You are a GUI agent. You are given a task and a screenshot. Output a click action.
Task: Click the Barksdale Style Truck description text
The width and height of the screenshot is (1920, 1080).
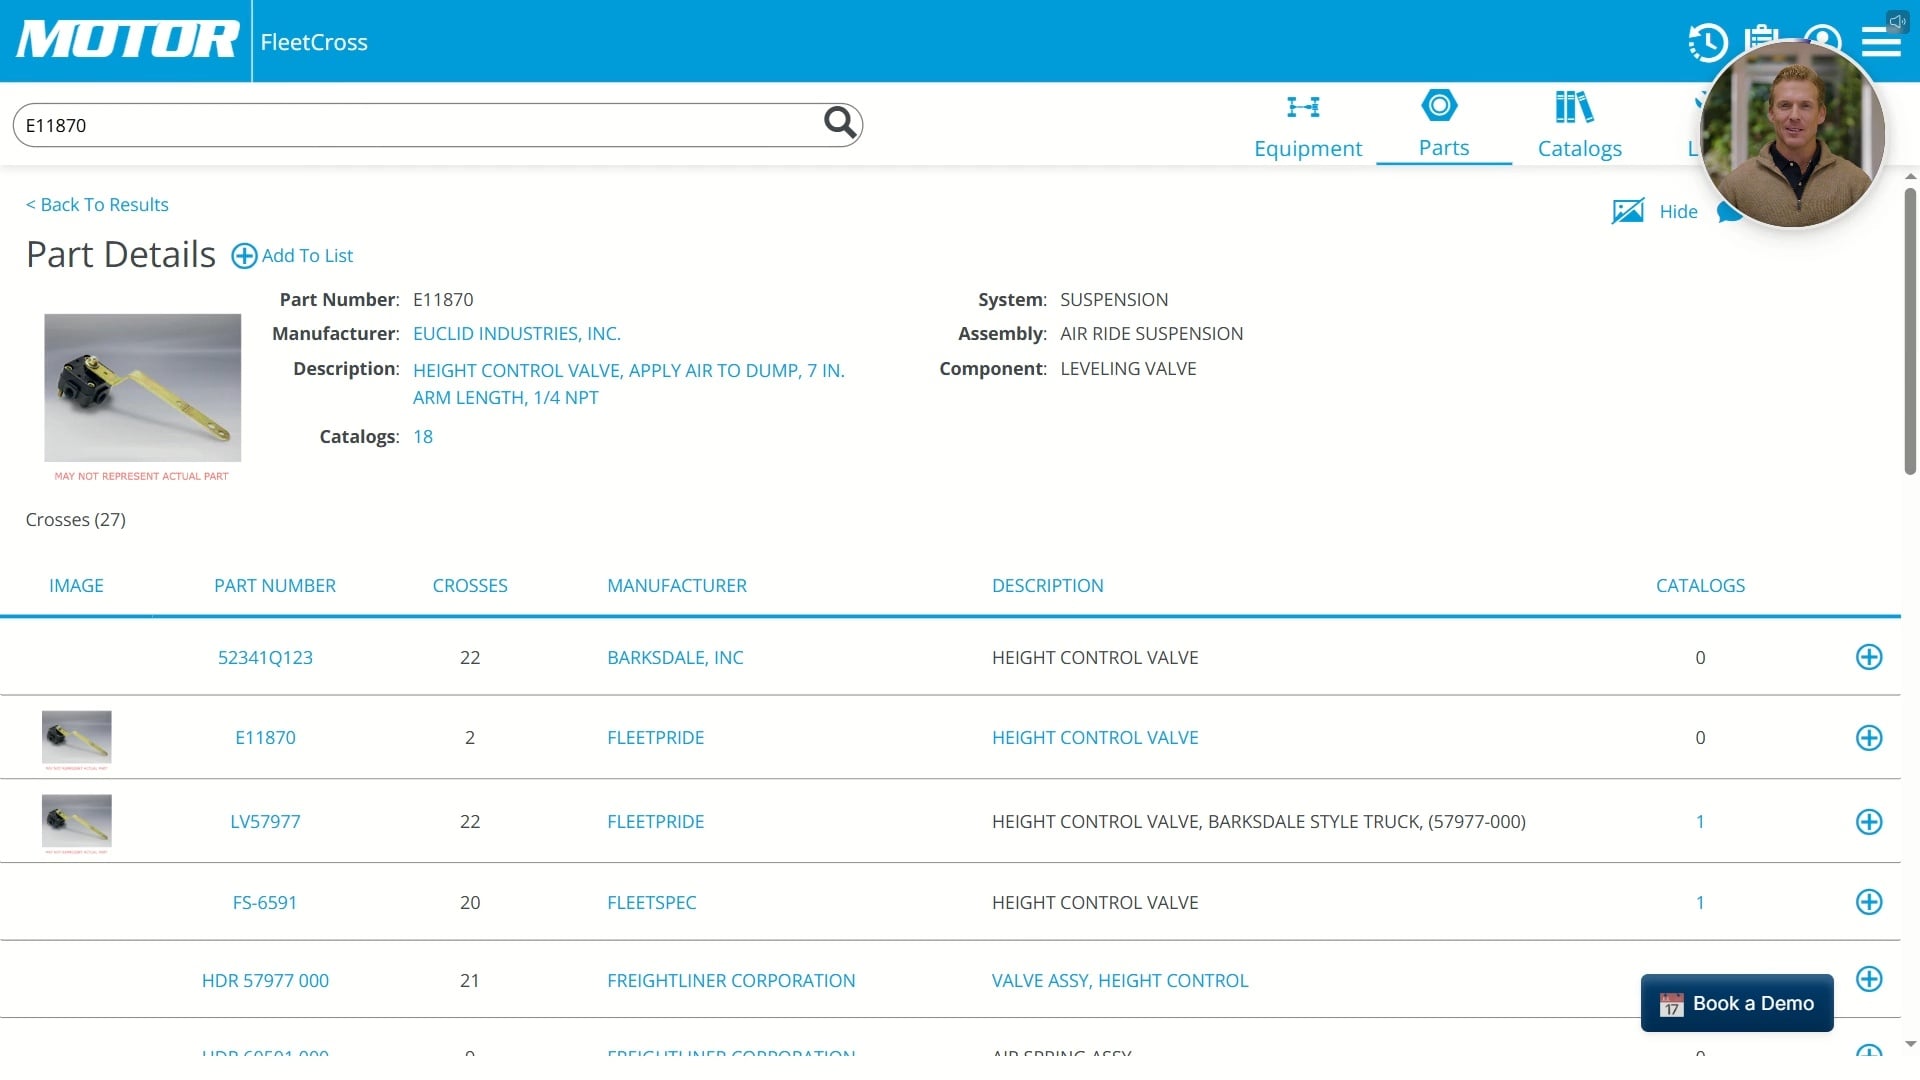(1259, 822)
